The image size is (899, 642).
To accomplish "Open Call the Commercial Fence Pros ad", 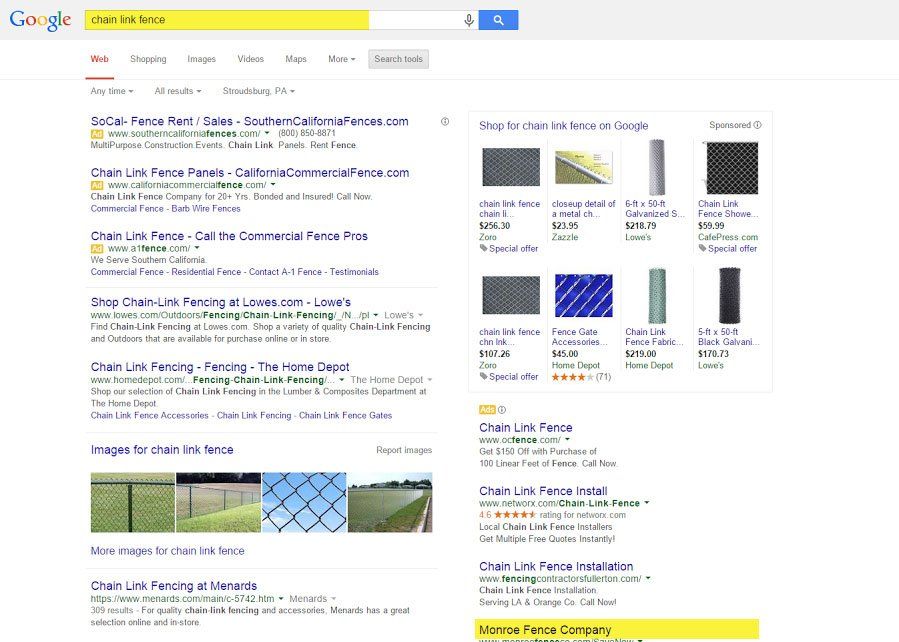I will pos(229,236).
